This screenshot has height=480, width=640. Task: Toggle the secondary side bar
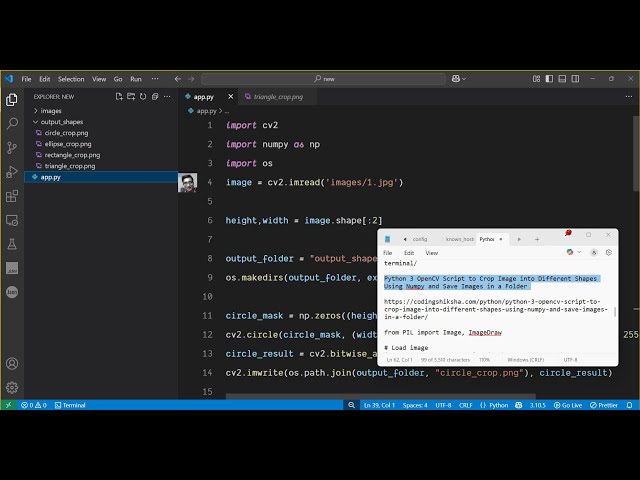(x=575, y=79)
